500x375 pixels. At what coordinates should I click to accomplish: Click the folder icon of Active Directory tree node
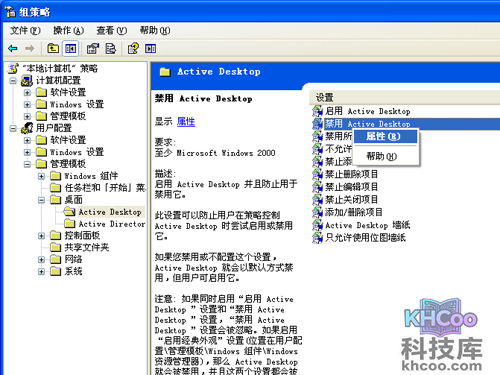click(70, 223)
